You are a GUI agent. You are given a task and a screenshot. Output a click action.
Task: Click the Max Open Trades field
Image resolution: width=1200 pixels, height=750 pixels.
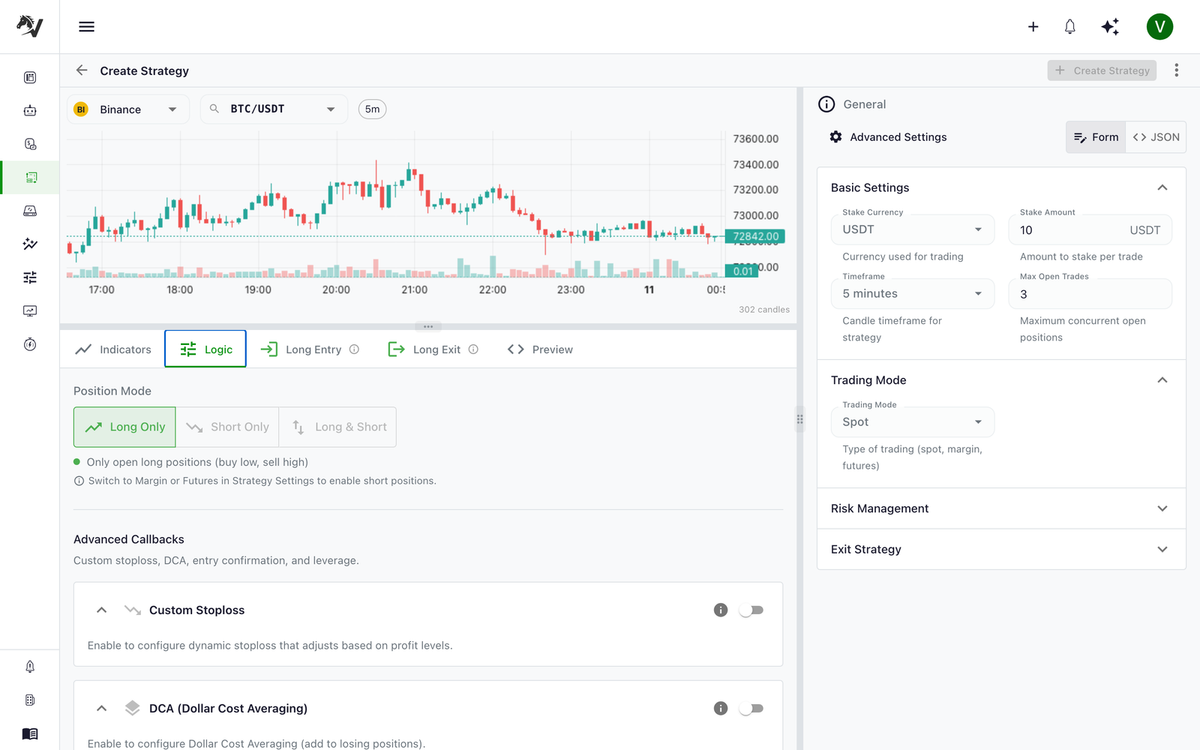pos(1090,294)
